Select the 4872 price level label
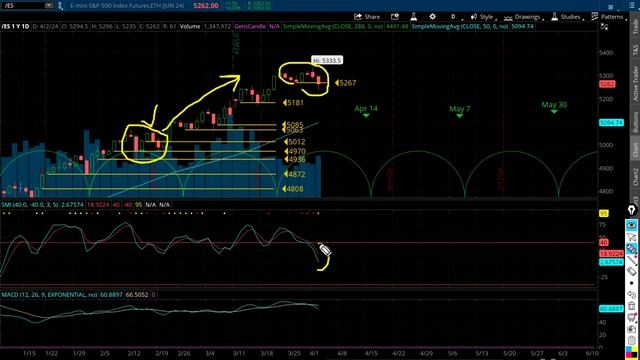 (x=295, y=174)
